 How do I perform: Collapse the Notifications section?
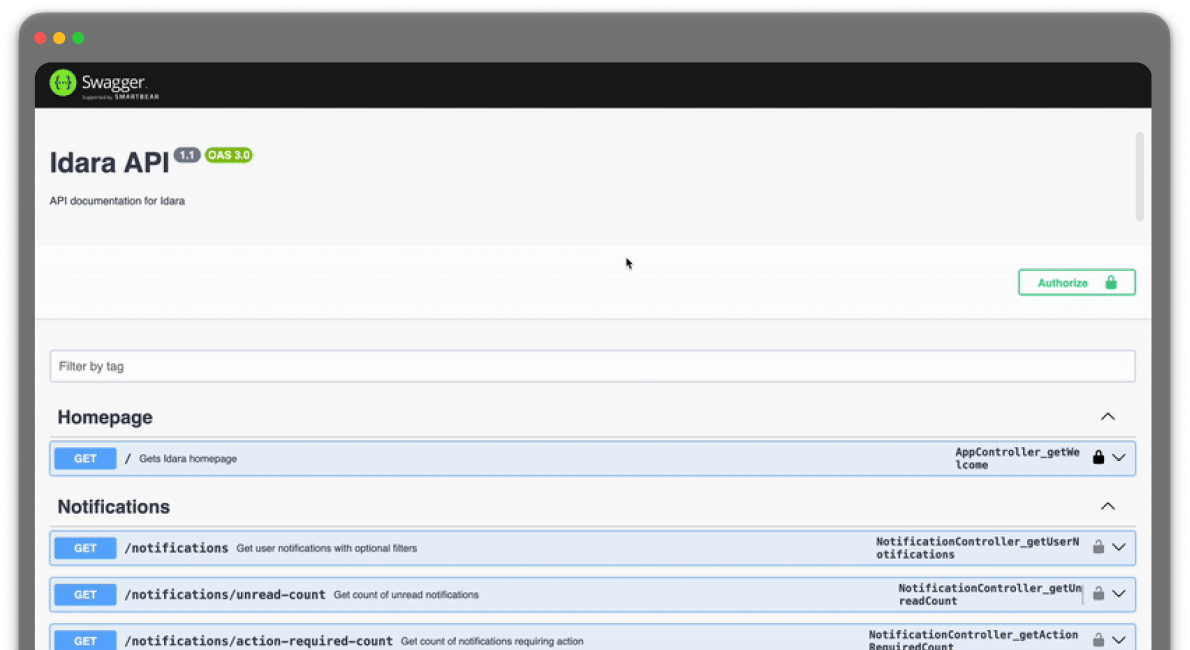pos(1107,506)
